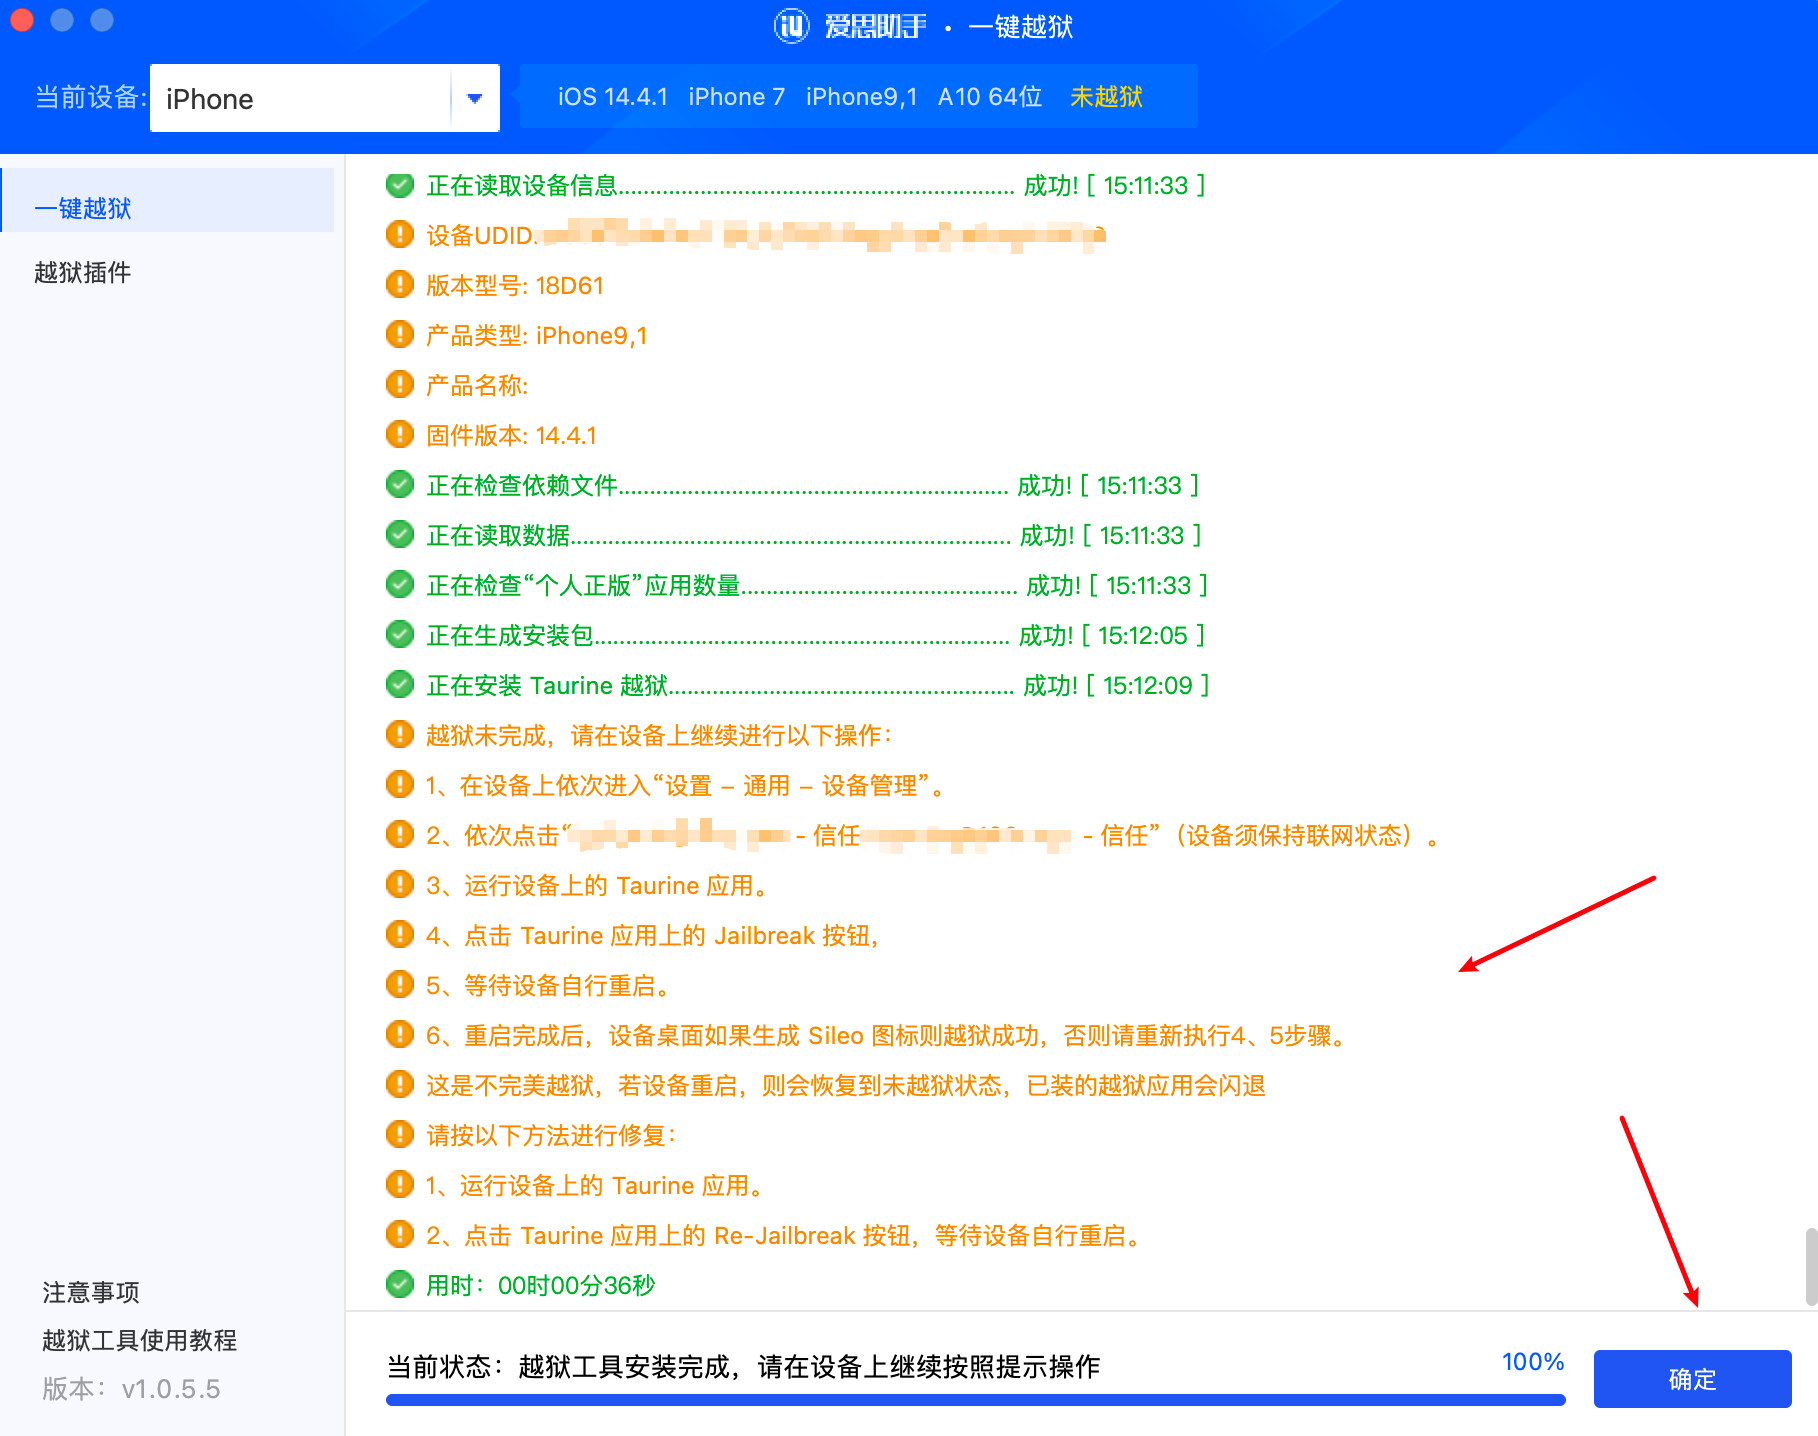The width and height of the screenshot is (1818, 1436).
Task: Click the 正在安装 Taurine 越狱 log line
Action: click(x=818, y=685)
